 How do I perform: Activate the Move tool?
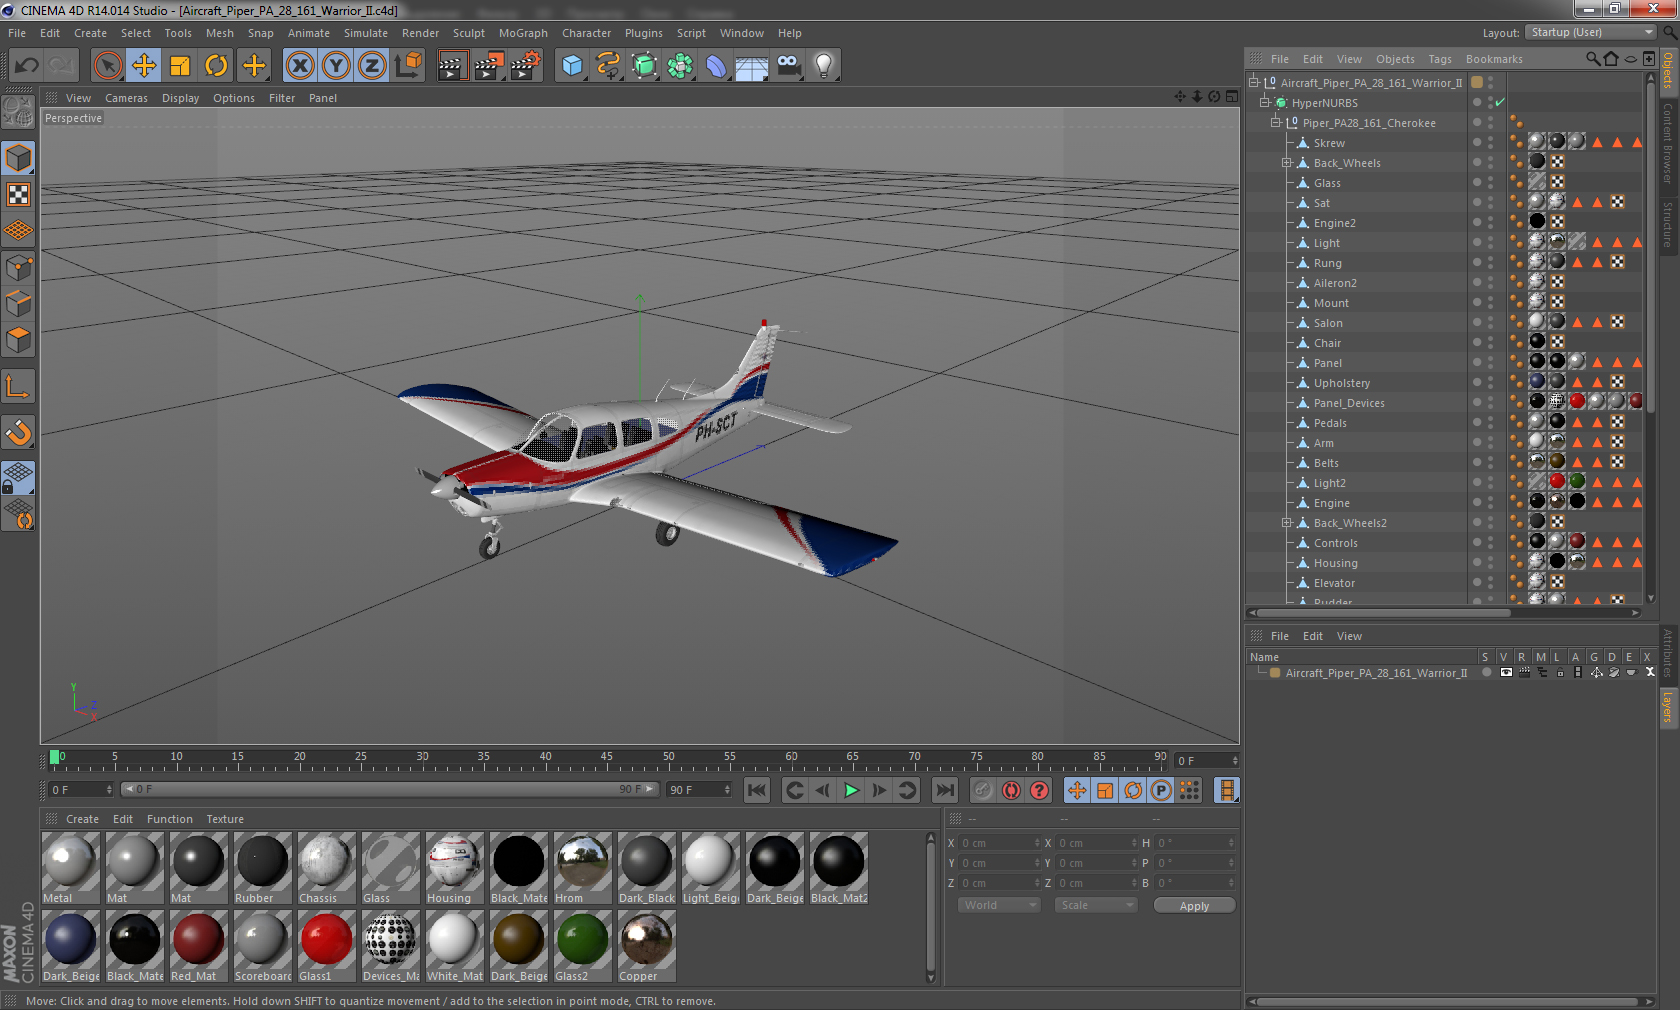click(144, 66)
